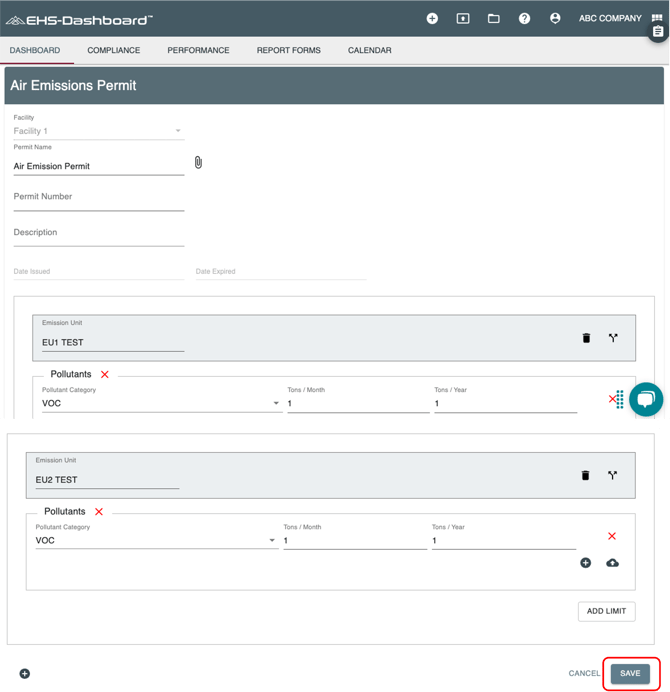Open the help question mark icon

(524, 18)
